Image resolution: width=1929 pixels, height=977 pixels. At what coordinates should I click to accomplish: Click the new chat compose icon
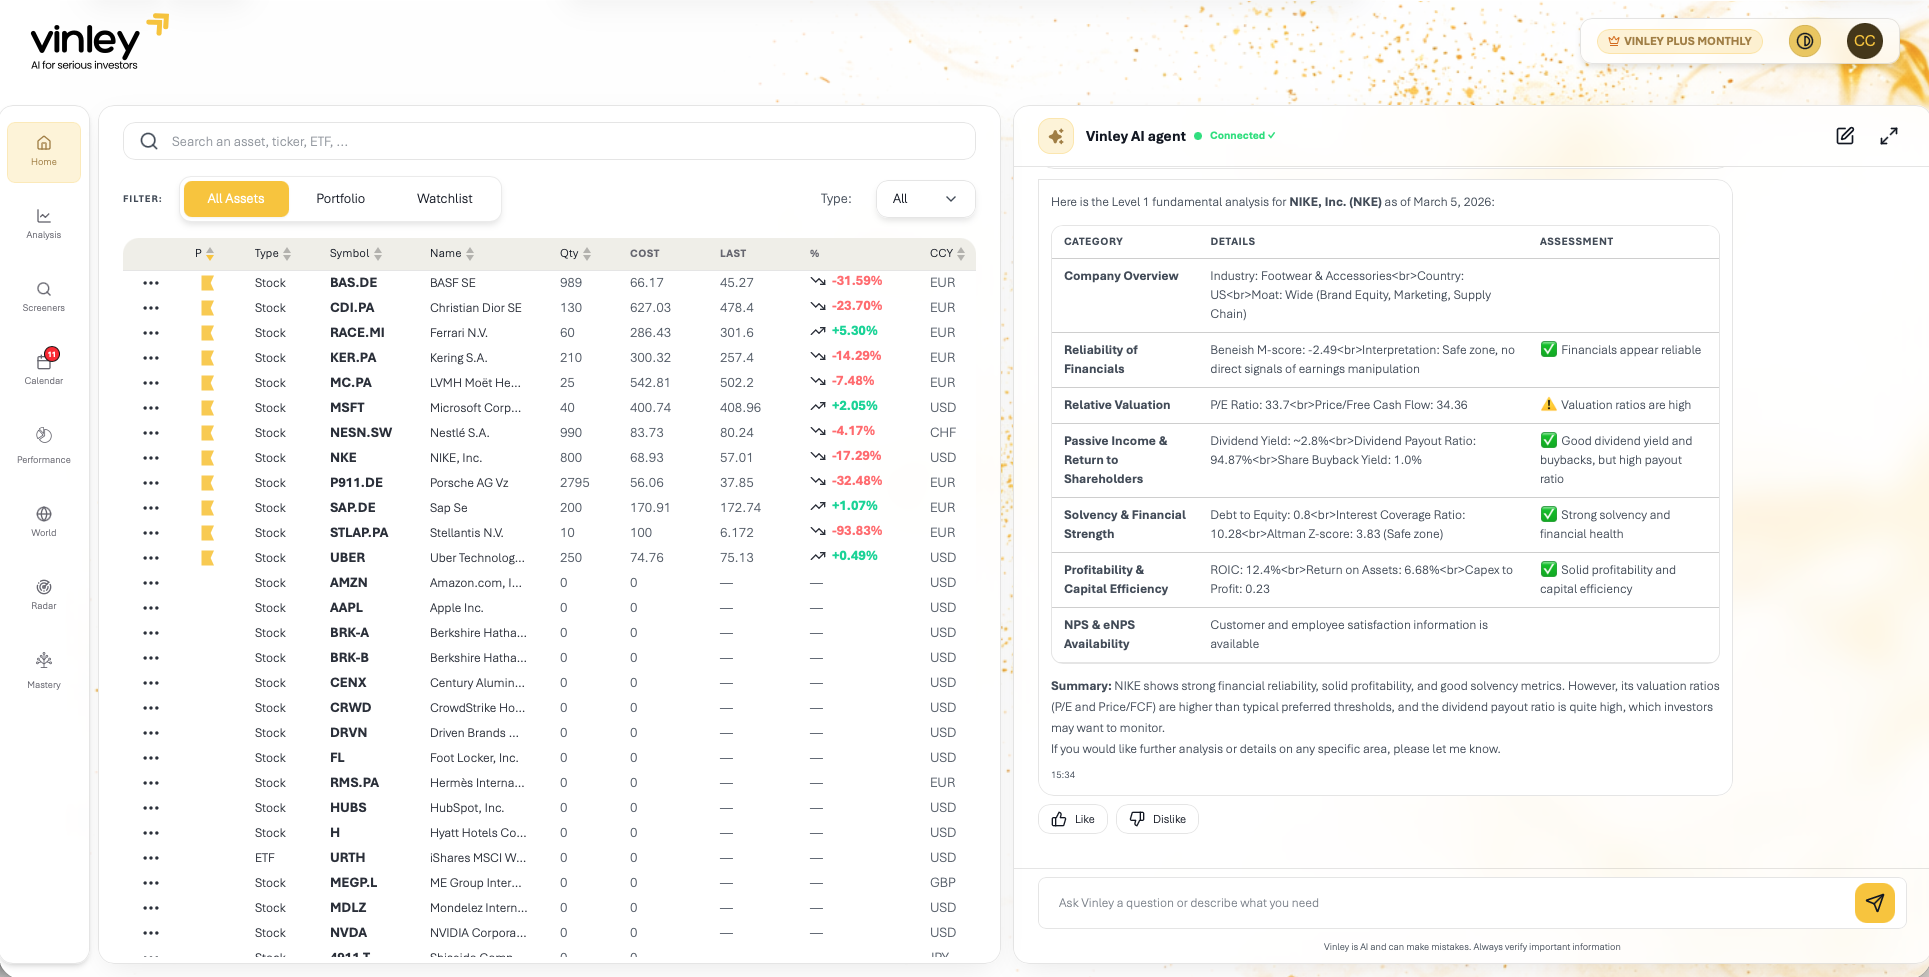(x=1845, y=136)
